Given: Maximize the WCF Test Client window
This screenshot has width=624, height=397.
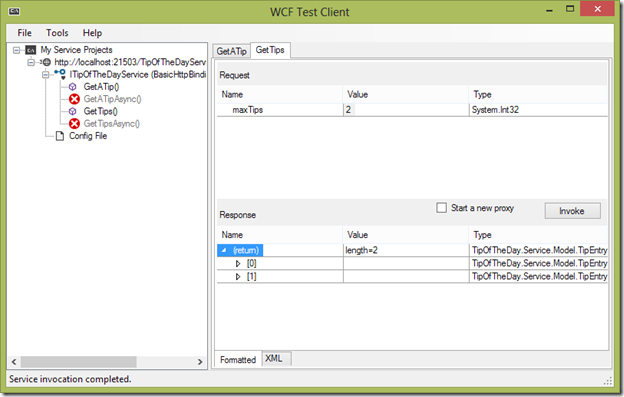Looking at the screenshot, I should coord(570,9).
